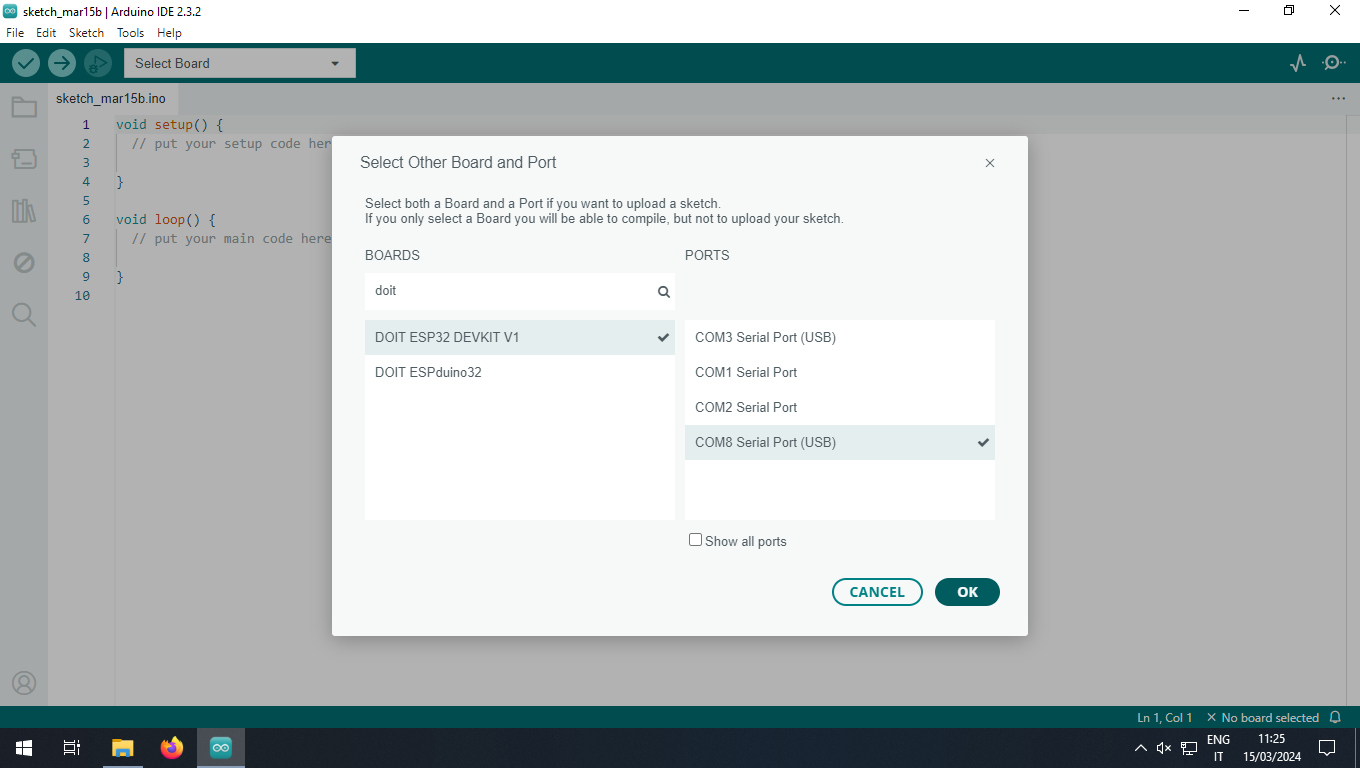Image resolution: width=1360 pixels, height=768 pixels.
Task: Show hidden system tray icons
Action: click(1141, 748)
